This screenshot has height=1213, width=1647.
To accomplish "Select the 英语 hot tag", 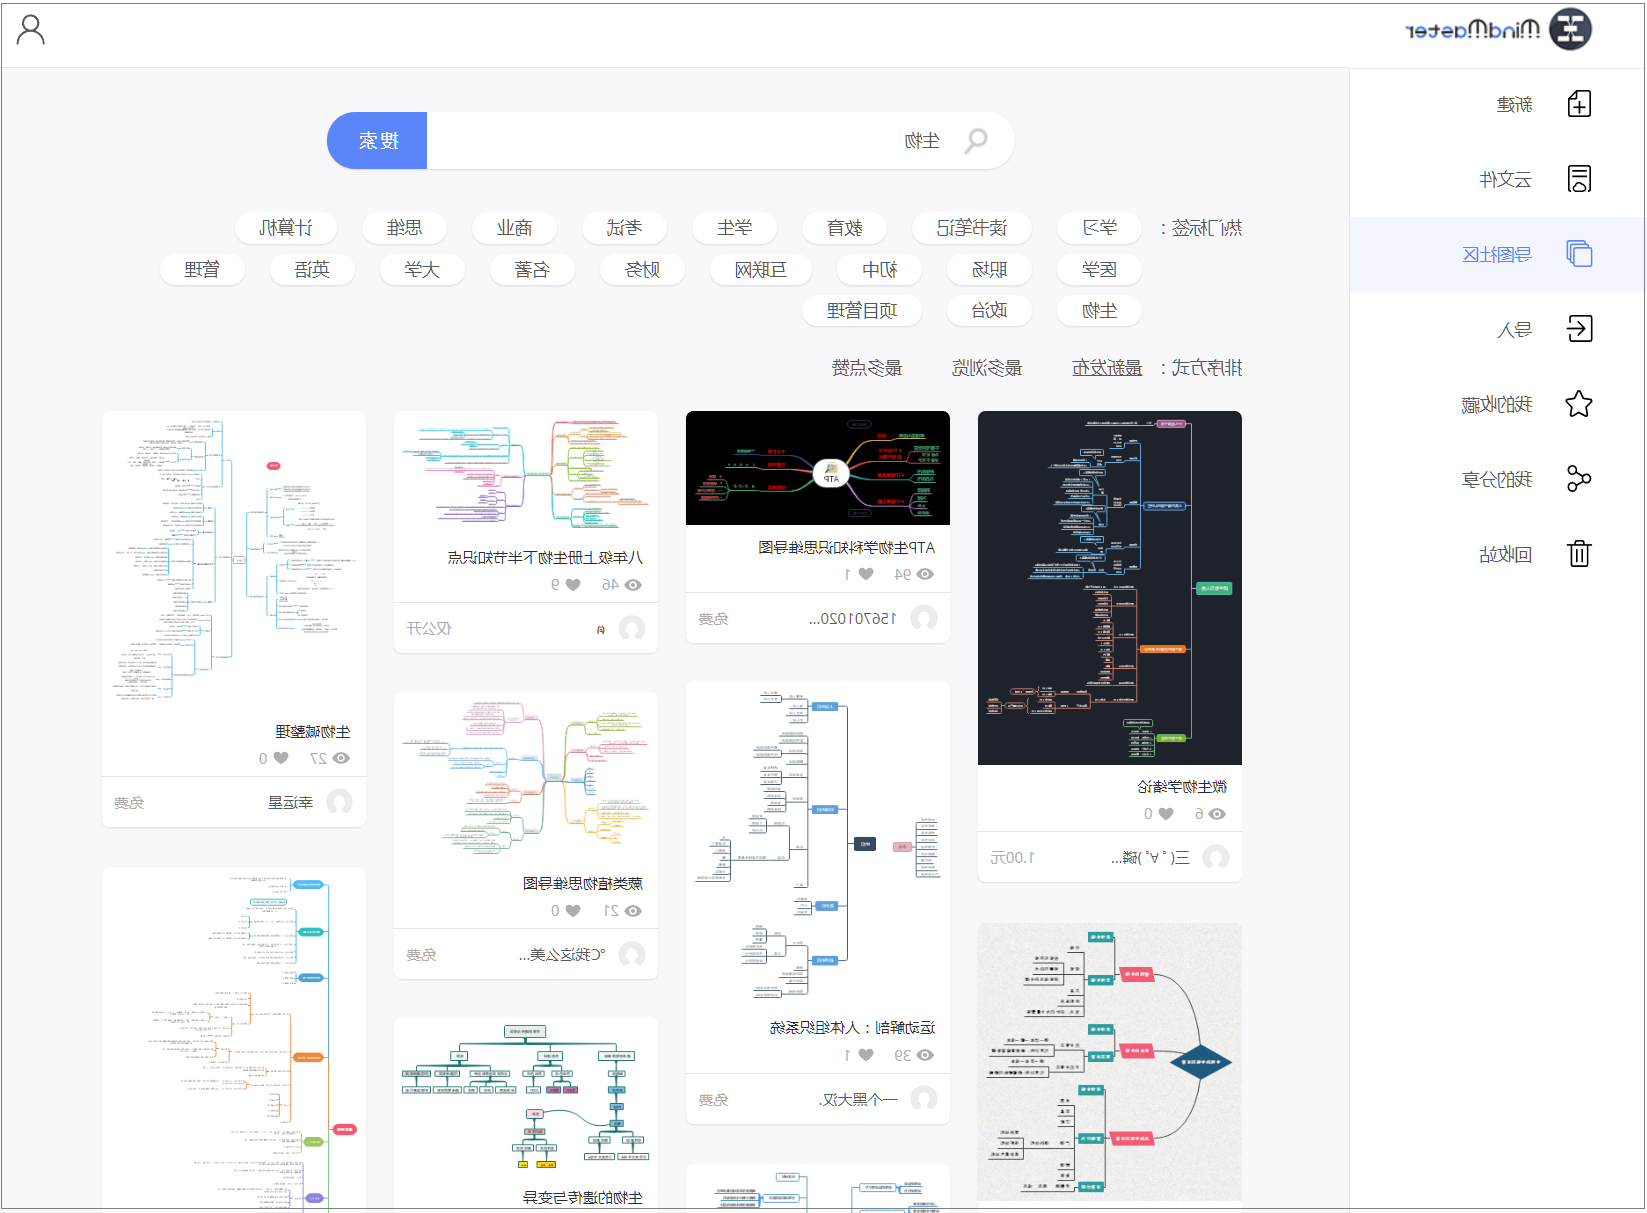I will click(312, 270).
